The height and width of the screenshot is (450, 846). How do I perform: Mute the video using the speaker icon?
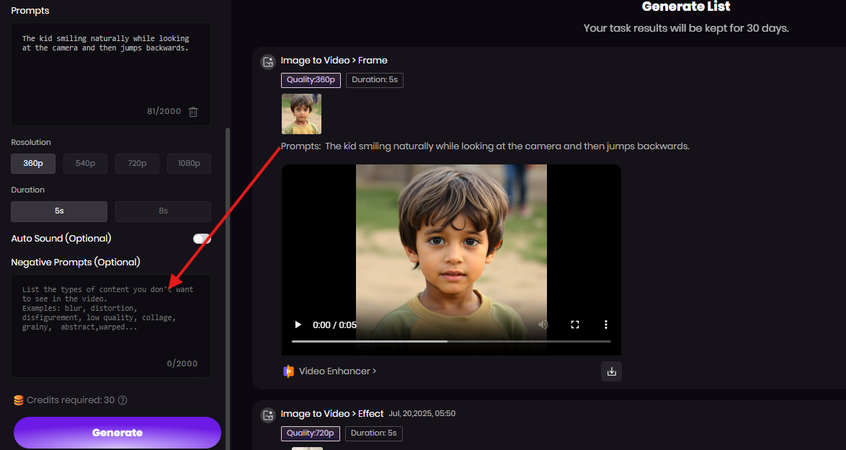[543, 324]
